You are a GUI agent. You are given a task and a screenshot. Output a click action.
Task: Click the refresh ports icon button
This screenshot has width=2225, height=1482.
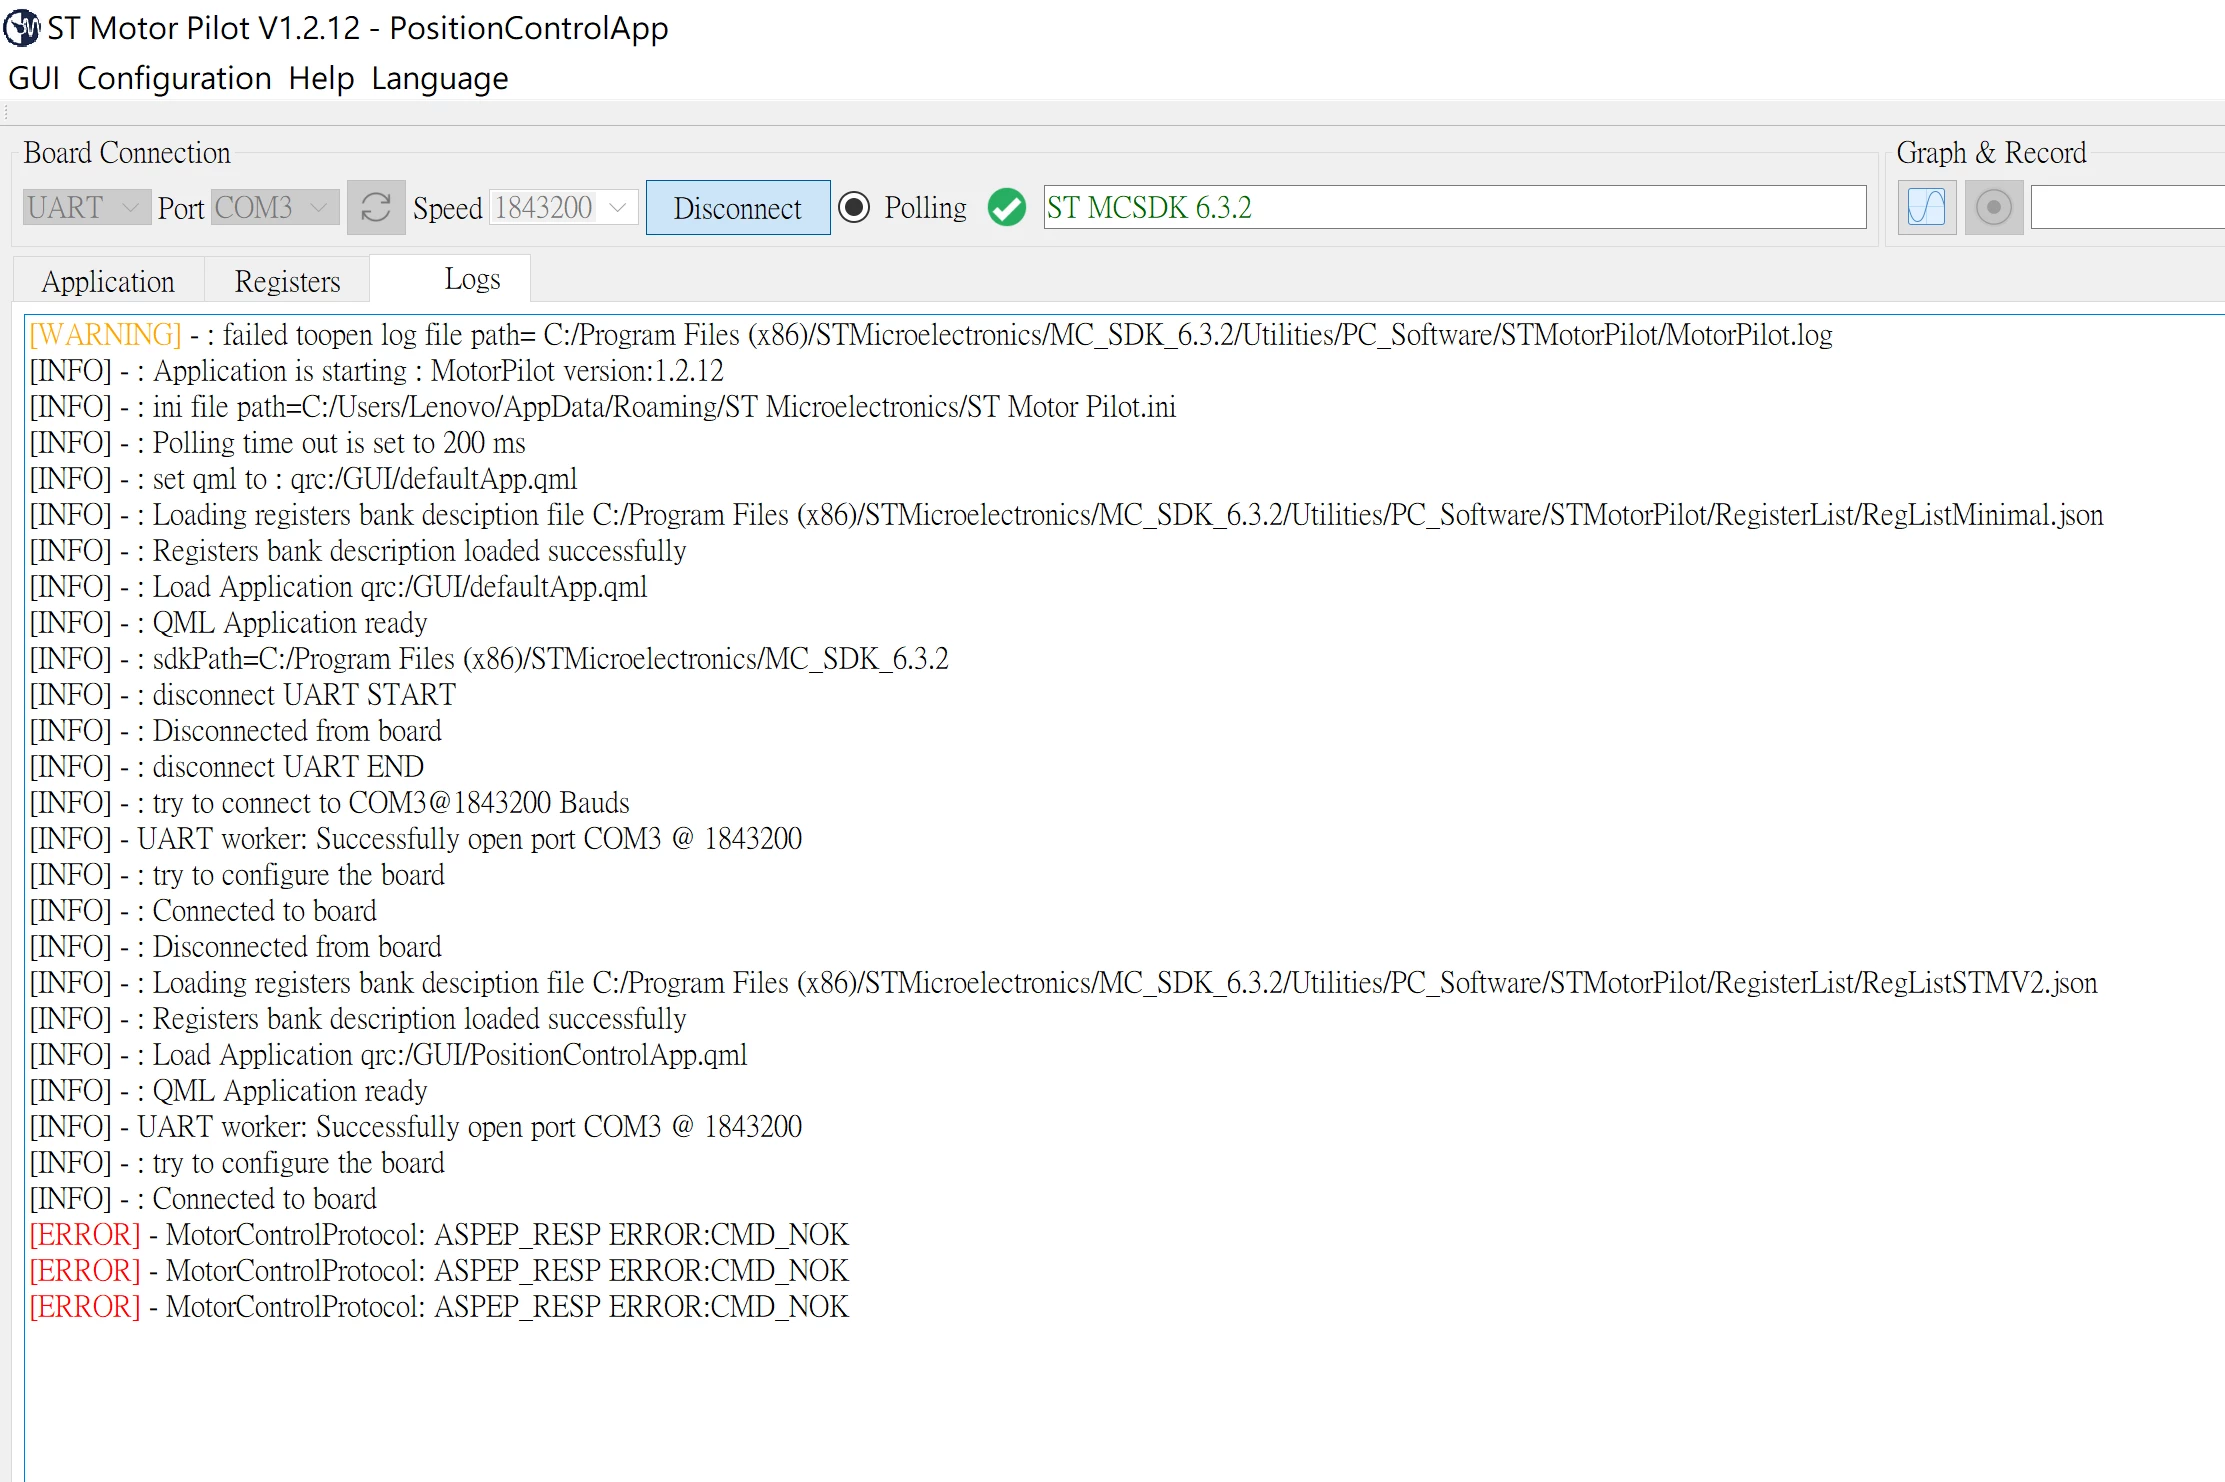[376, 208]
